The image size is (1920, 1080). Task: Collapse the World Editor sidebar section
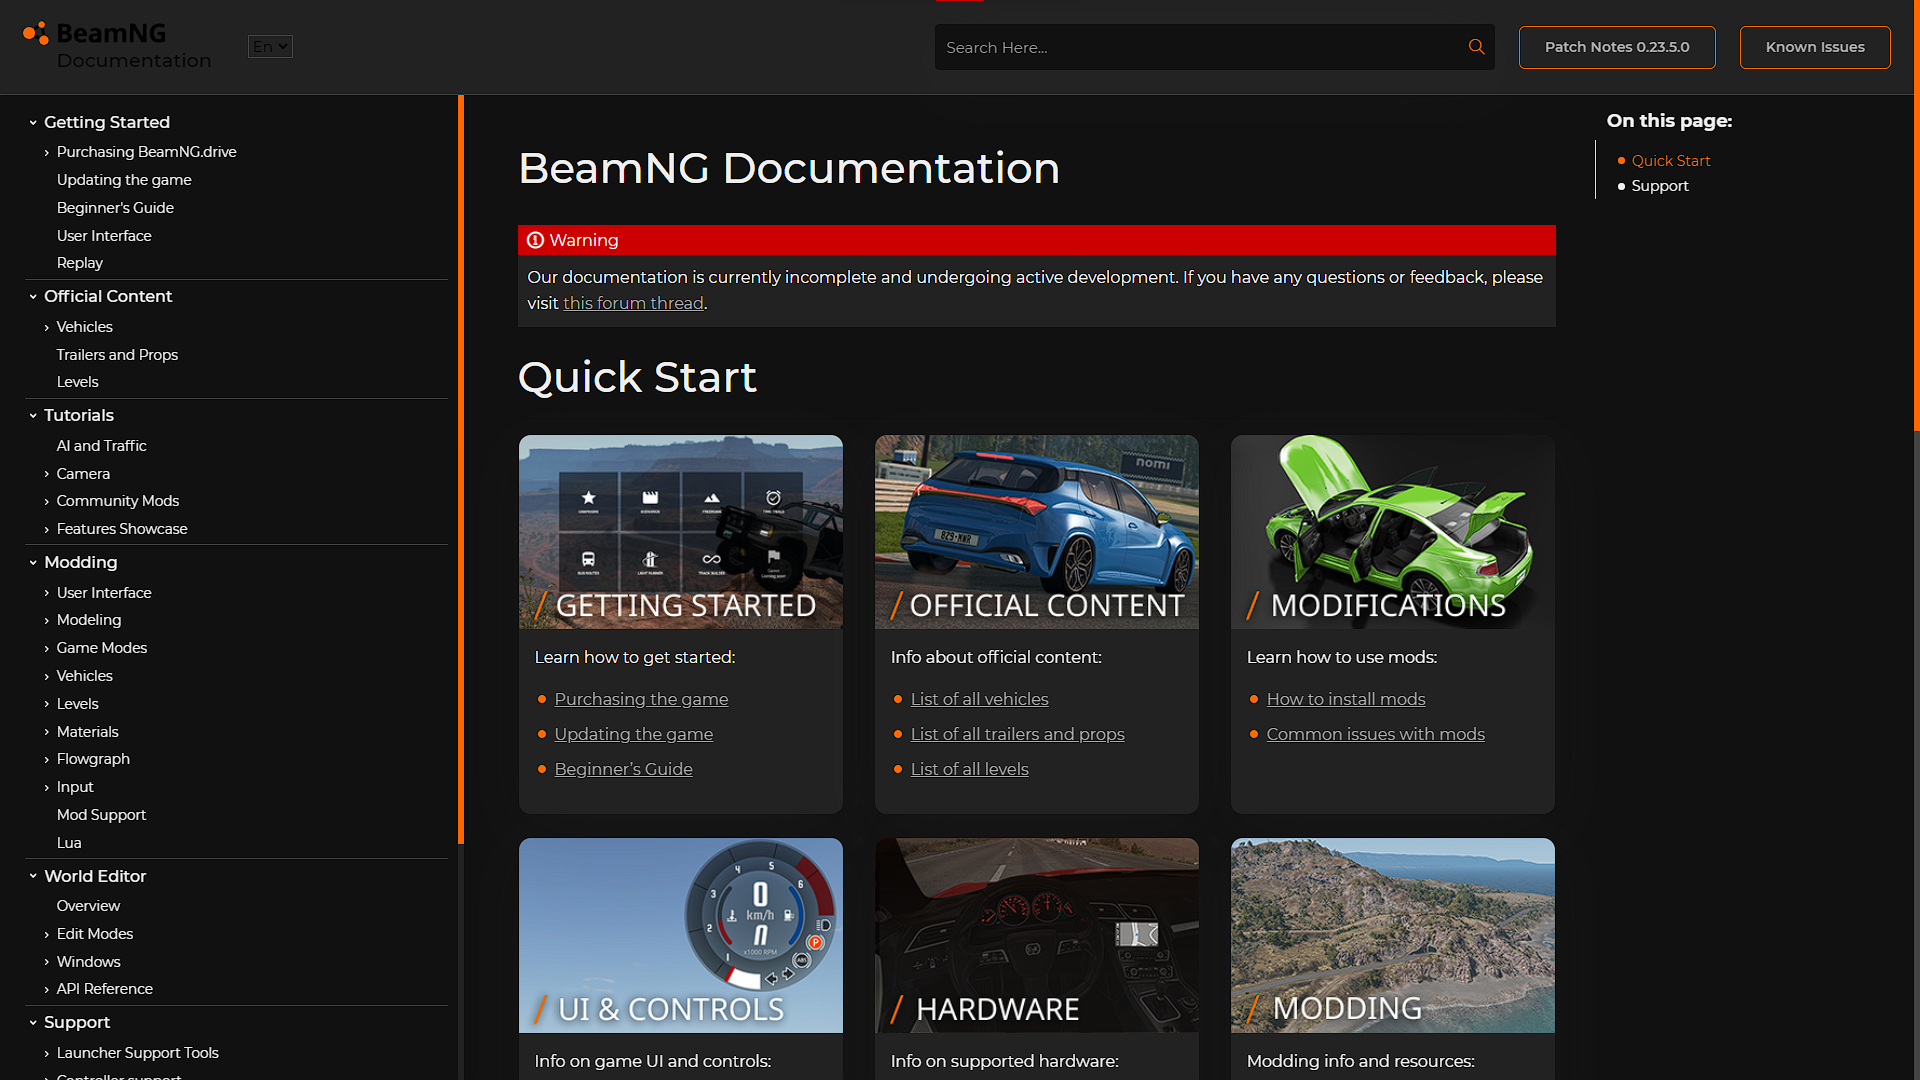click(33, 876)
